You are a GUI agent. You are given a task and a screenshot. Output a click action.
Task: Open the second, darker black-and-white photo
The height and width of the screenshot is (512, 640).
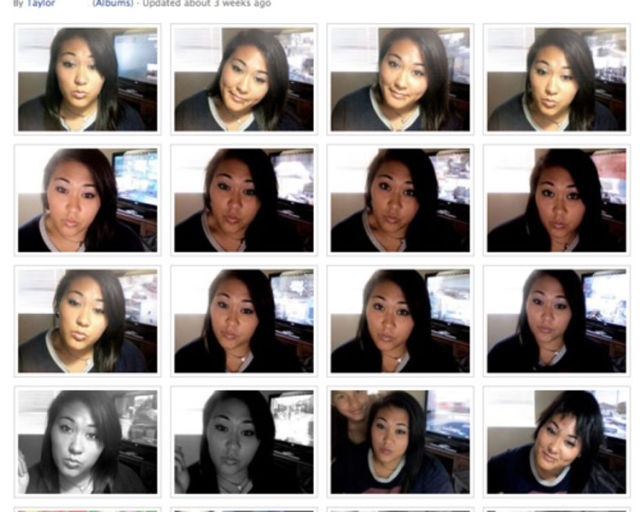point(244,442)
